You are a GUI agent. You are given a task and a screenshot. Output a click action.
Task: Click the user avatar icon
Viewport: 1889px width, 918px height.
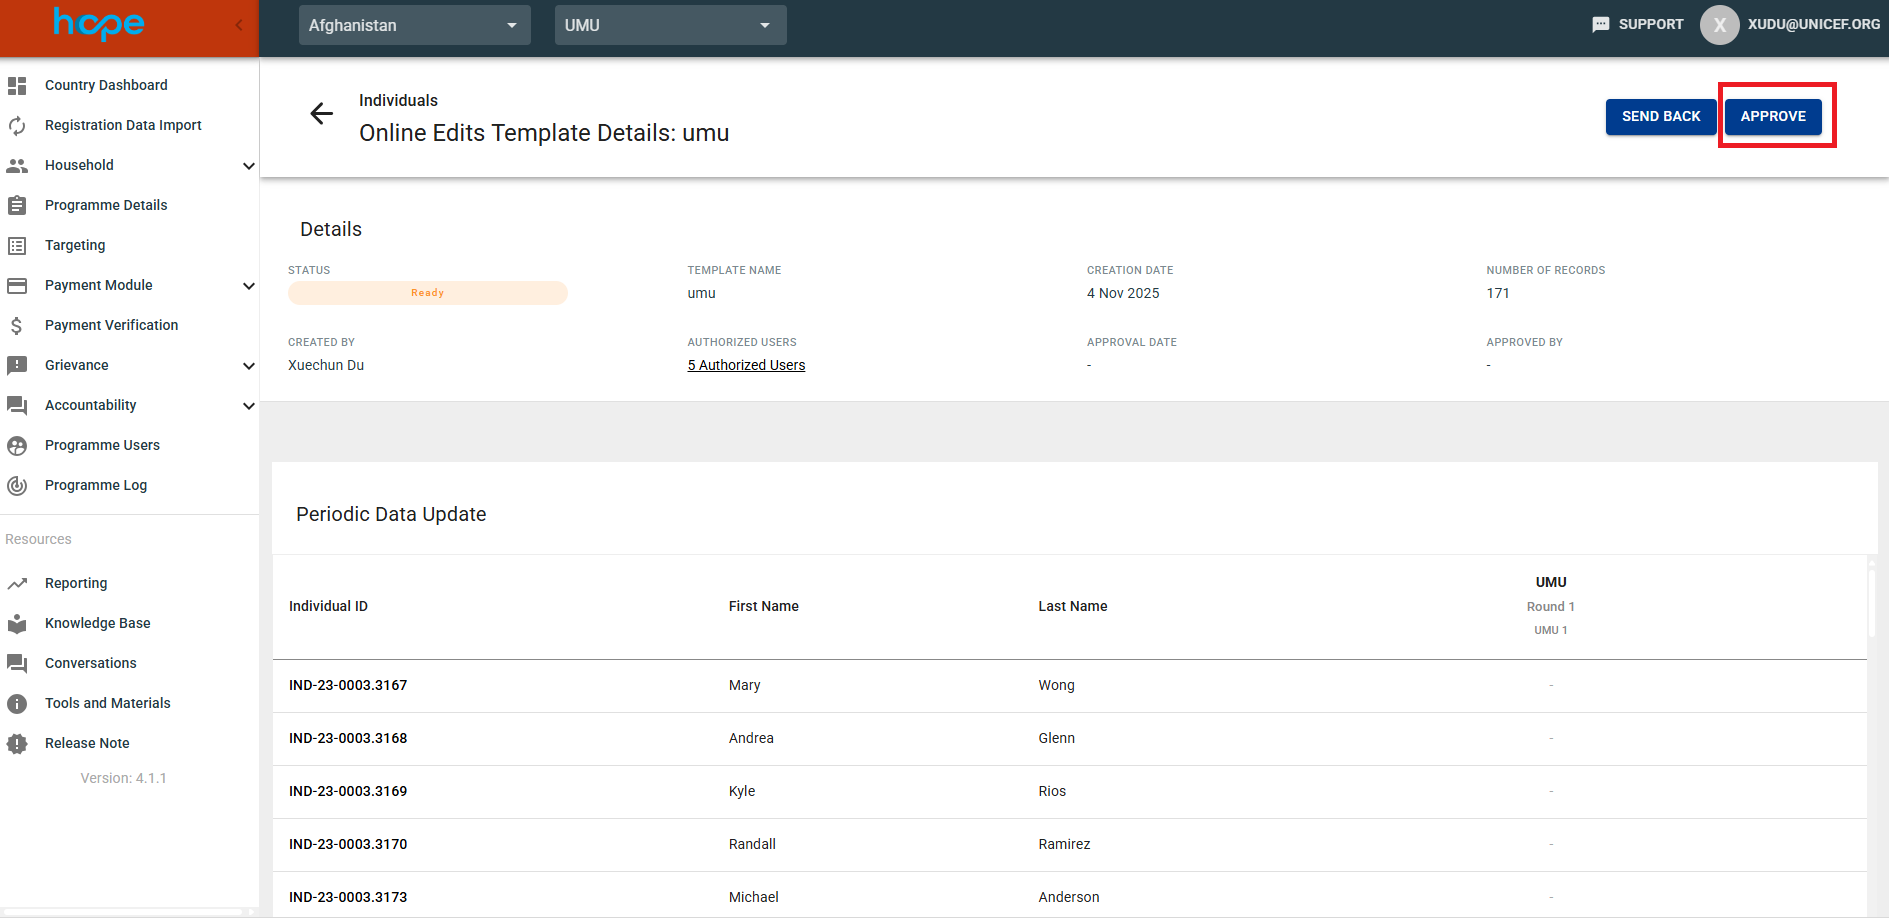(1719, 25)
